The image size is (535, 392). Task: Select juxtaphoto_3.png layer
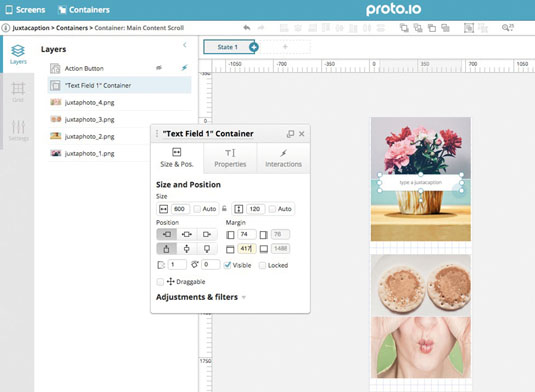(119, 119)
